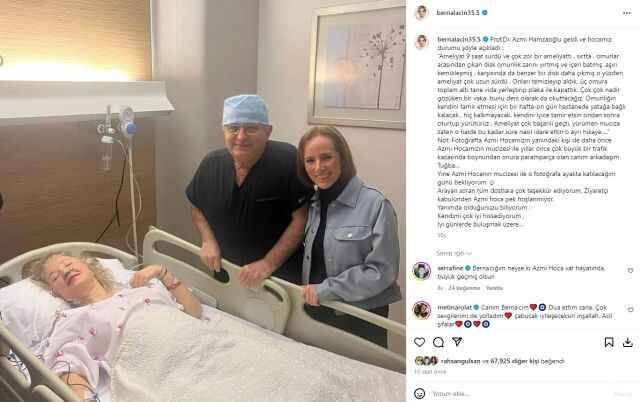
Task: Download the post using the download arrow icon
Action: pyautogui.click(x=628, y=342)
